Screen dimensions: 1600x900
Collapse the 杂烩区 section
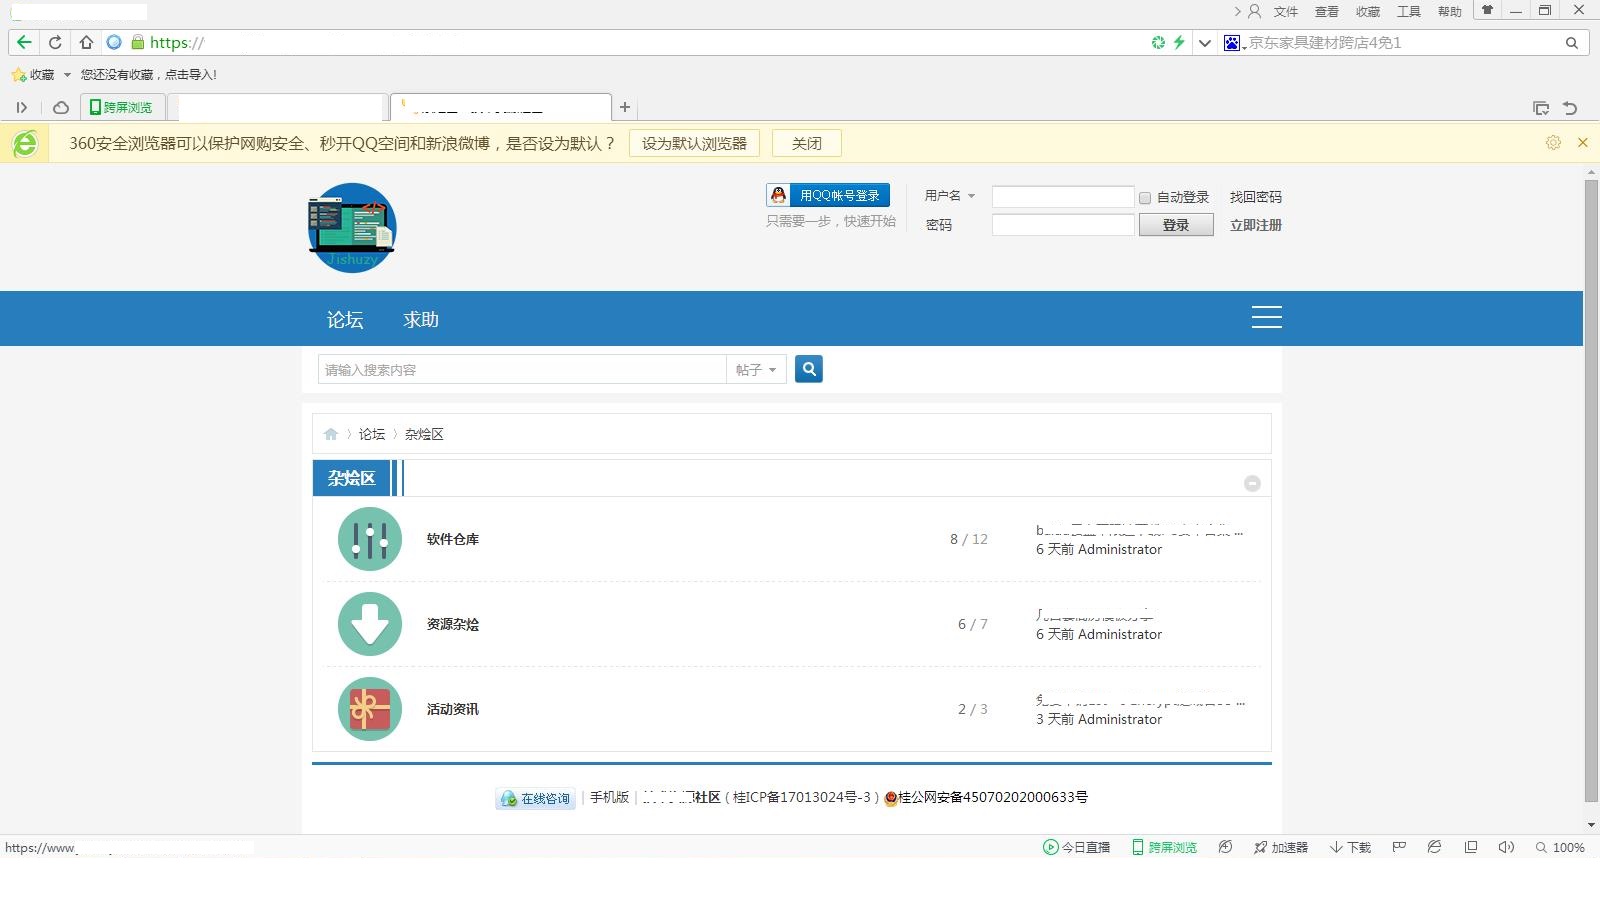coord(1252,483)
